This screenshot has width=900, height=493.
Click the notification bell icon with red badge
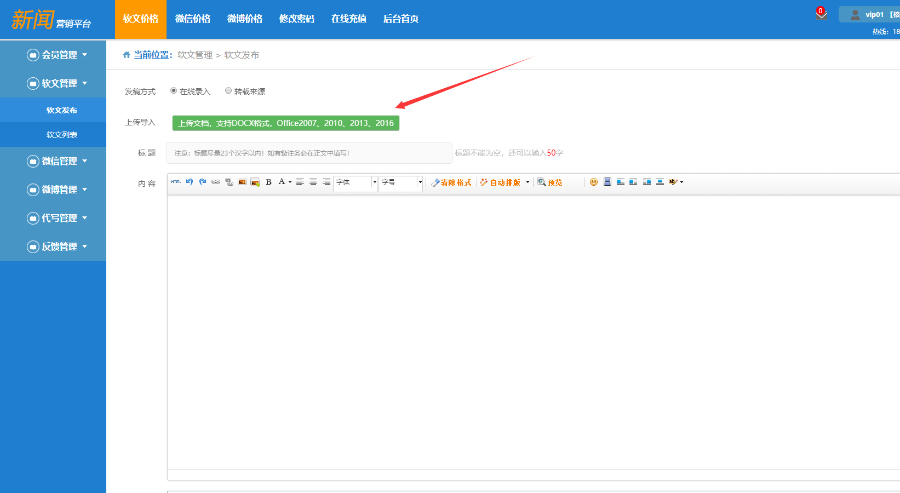point(821,14)
